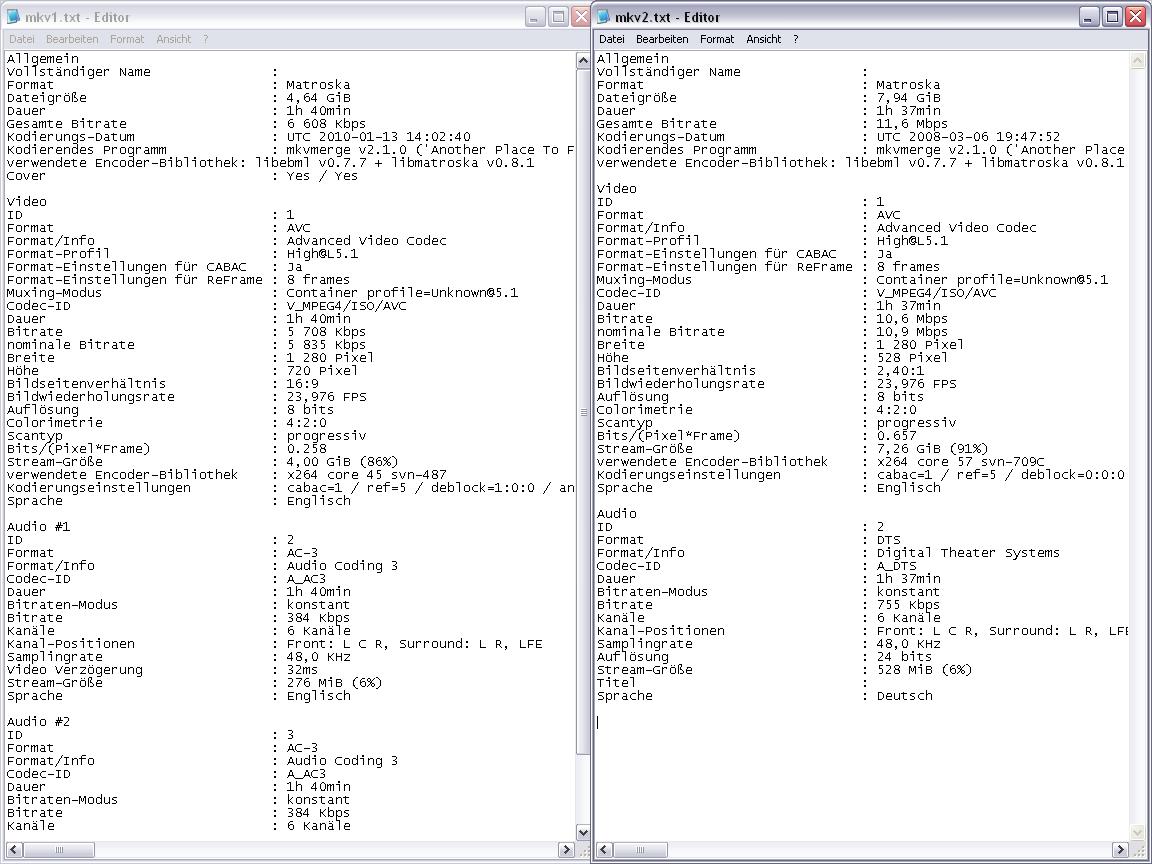Viewport: 1152px width, 864px height.
Task: Open the Ansicht menu in mkv2.txt
Action: [763, 39]
